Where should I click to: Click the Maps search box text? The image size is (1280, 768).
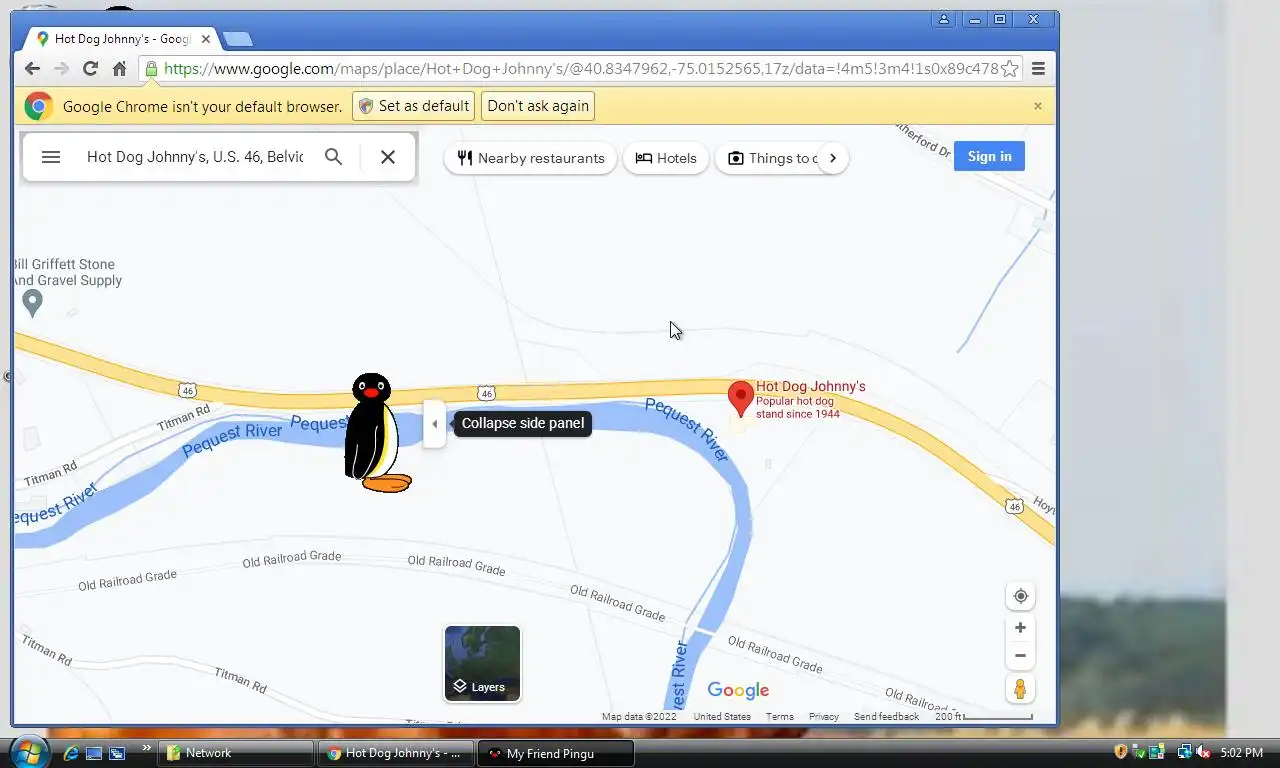click(195, 157)
